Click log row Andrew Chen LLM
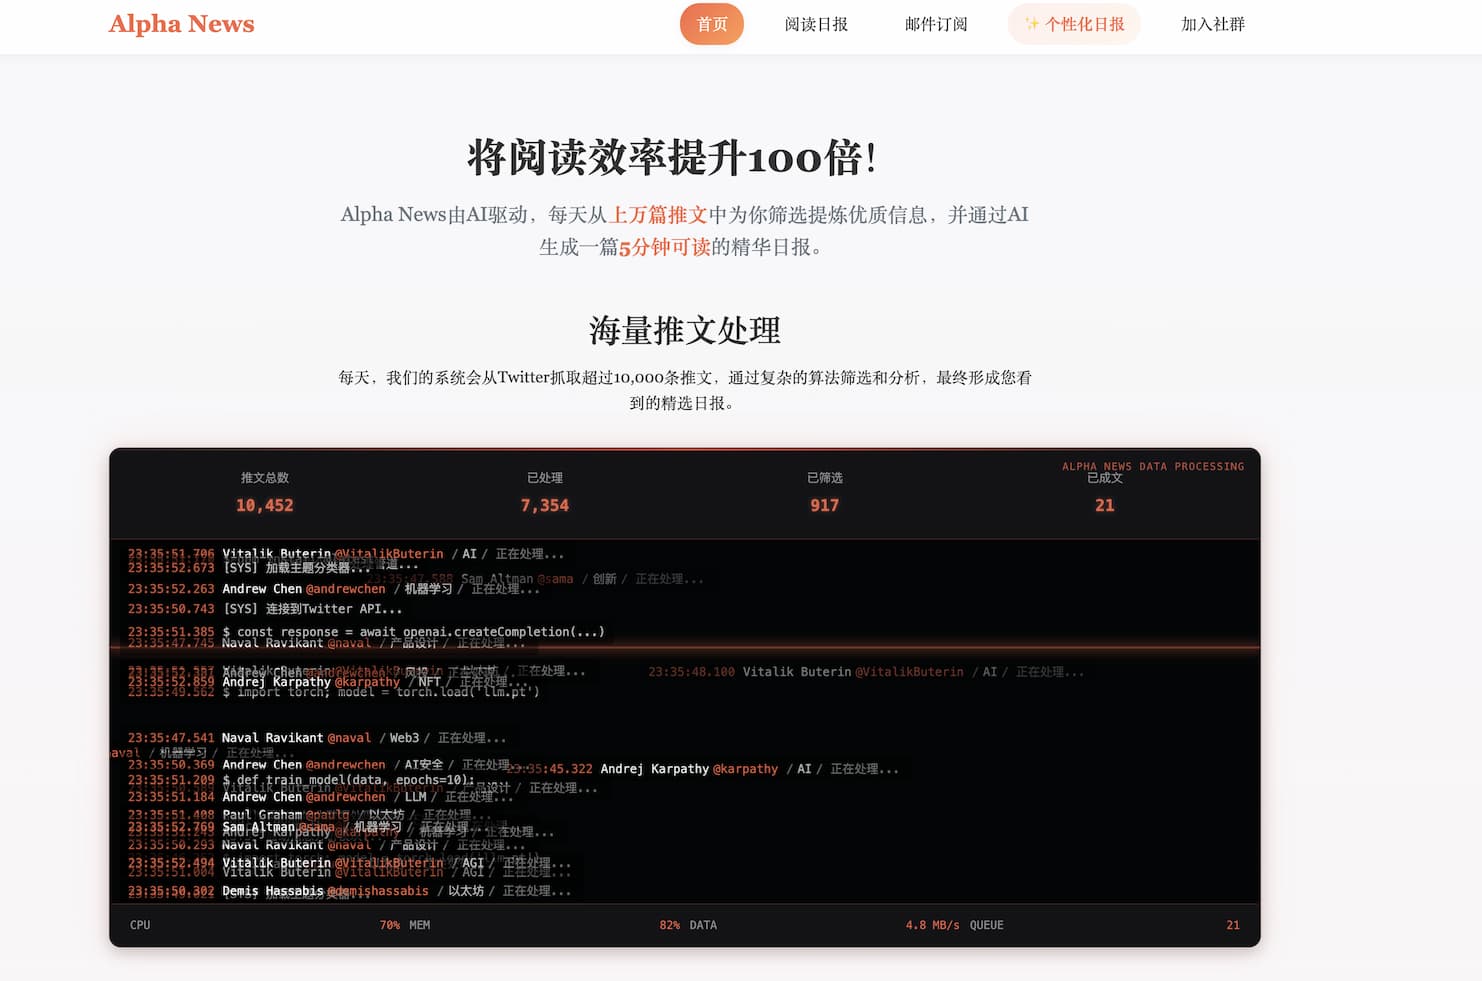Image resolution: width=1482 pixels, height=981 pixels. (x=320, y=797)
